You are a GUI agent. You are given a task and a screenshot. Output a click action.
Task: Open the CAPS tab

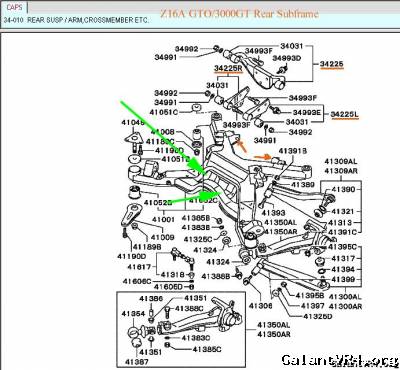tap(15, 8)
